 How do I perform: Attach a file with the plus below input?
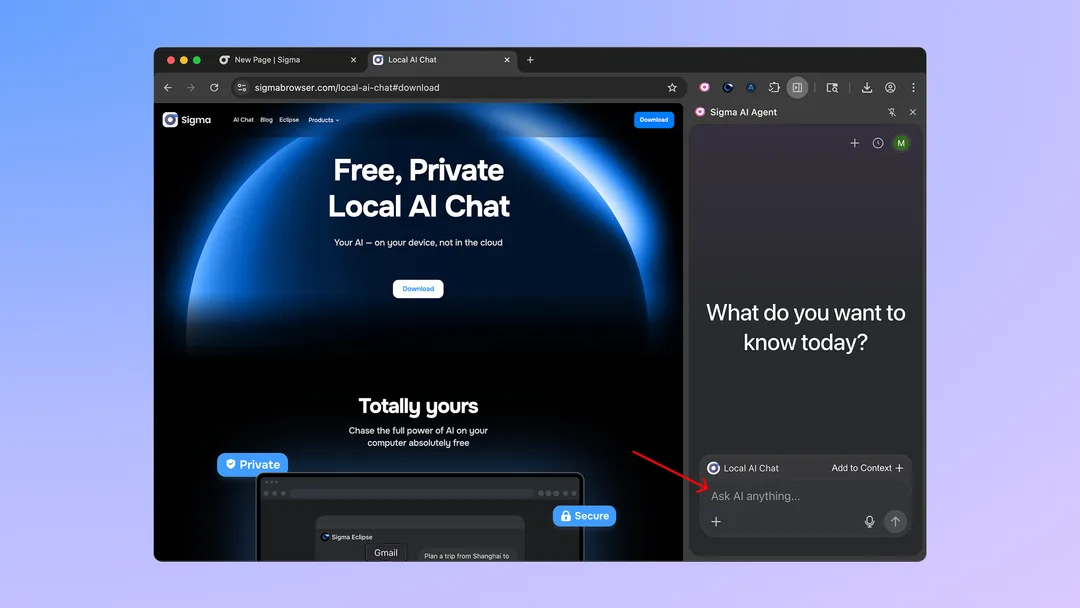pyautogui.click(x=716, y=522)
